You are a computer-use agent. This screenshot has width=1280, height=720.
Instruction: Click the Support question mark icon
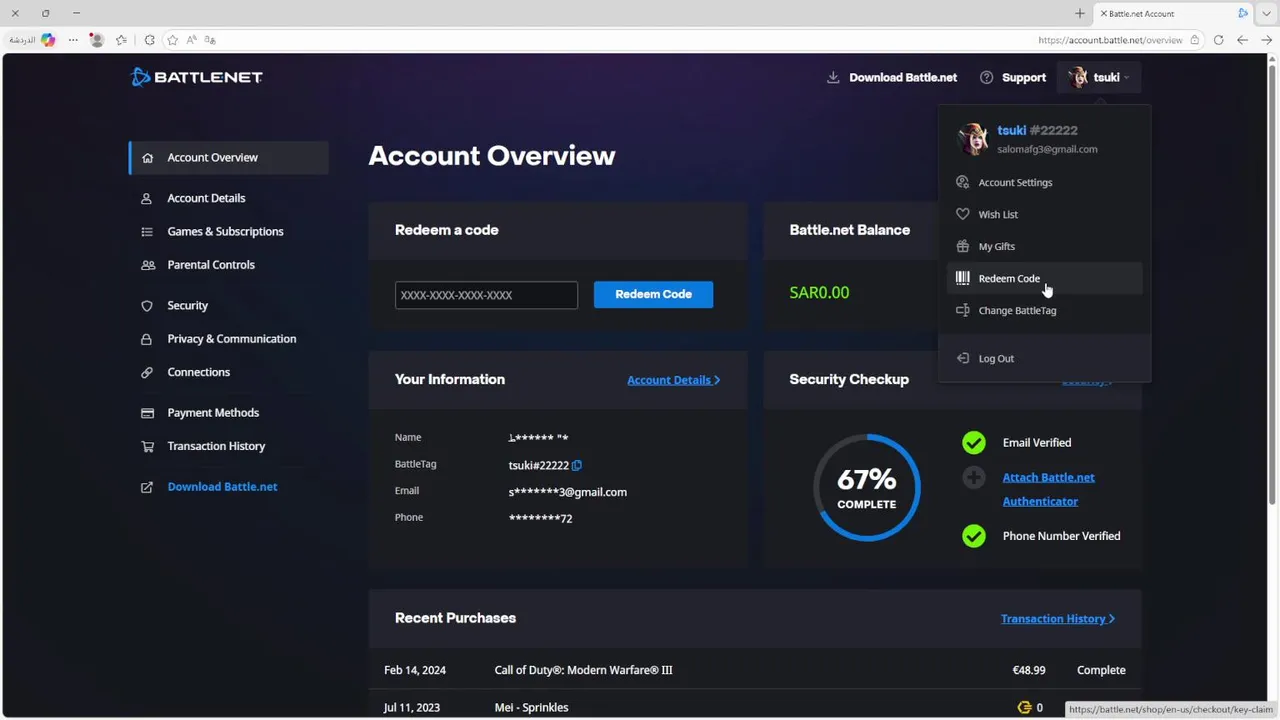pyautogui.click(x=987, y=77)
